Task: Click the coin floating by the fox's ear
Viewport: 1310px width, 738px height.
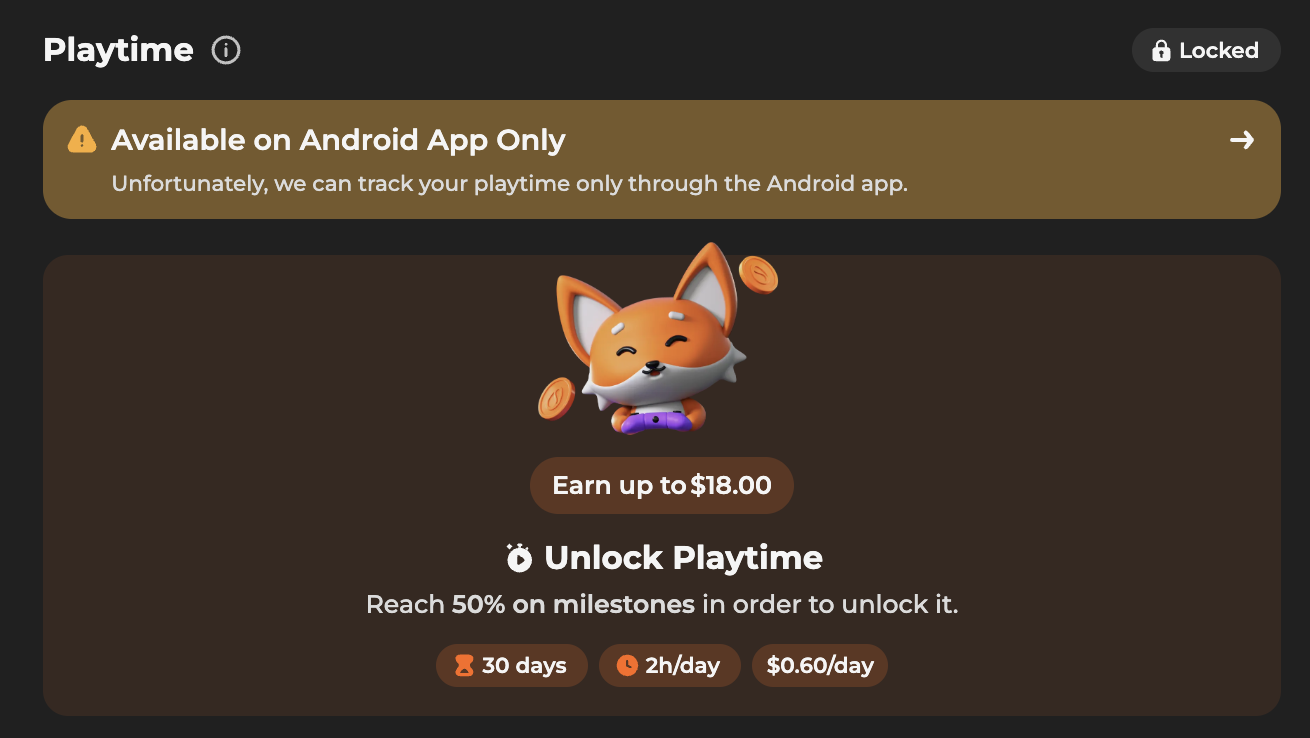Action: point(758,274)
